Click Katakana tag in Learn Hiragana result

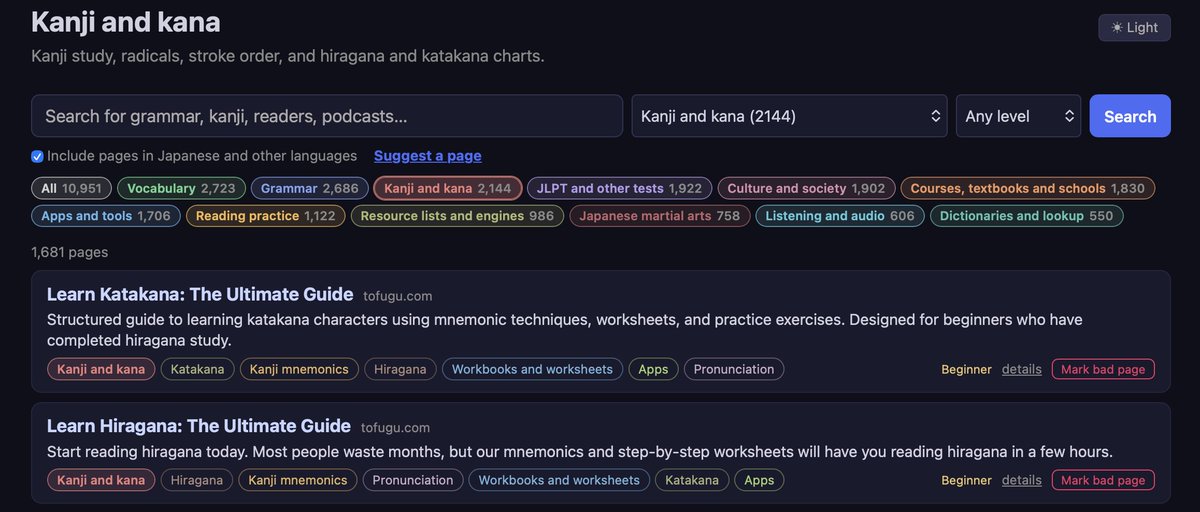click(692, 480)
